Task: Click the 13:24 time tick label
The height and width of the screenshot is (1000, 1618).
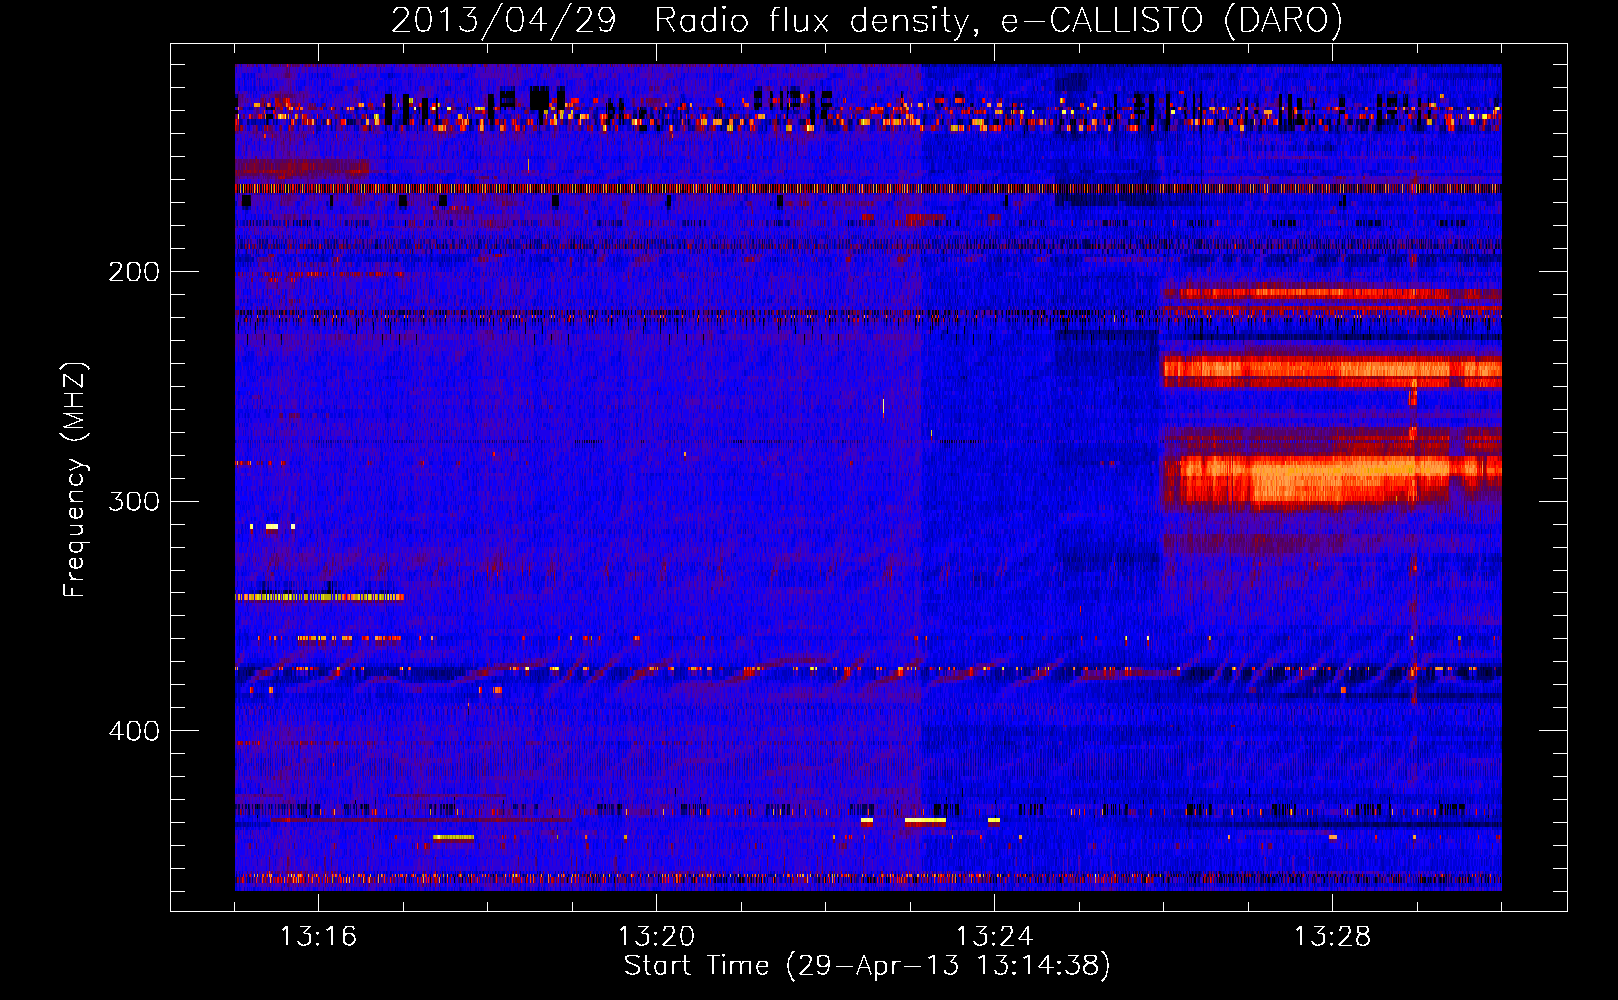Action: (x=994, y=937)
